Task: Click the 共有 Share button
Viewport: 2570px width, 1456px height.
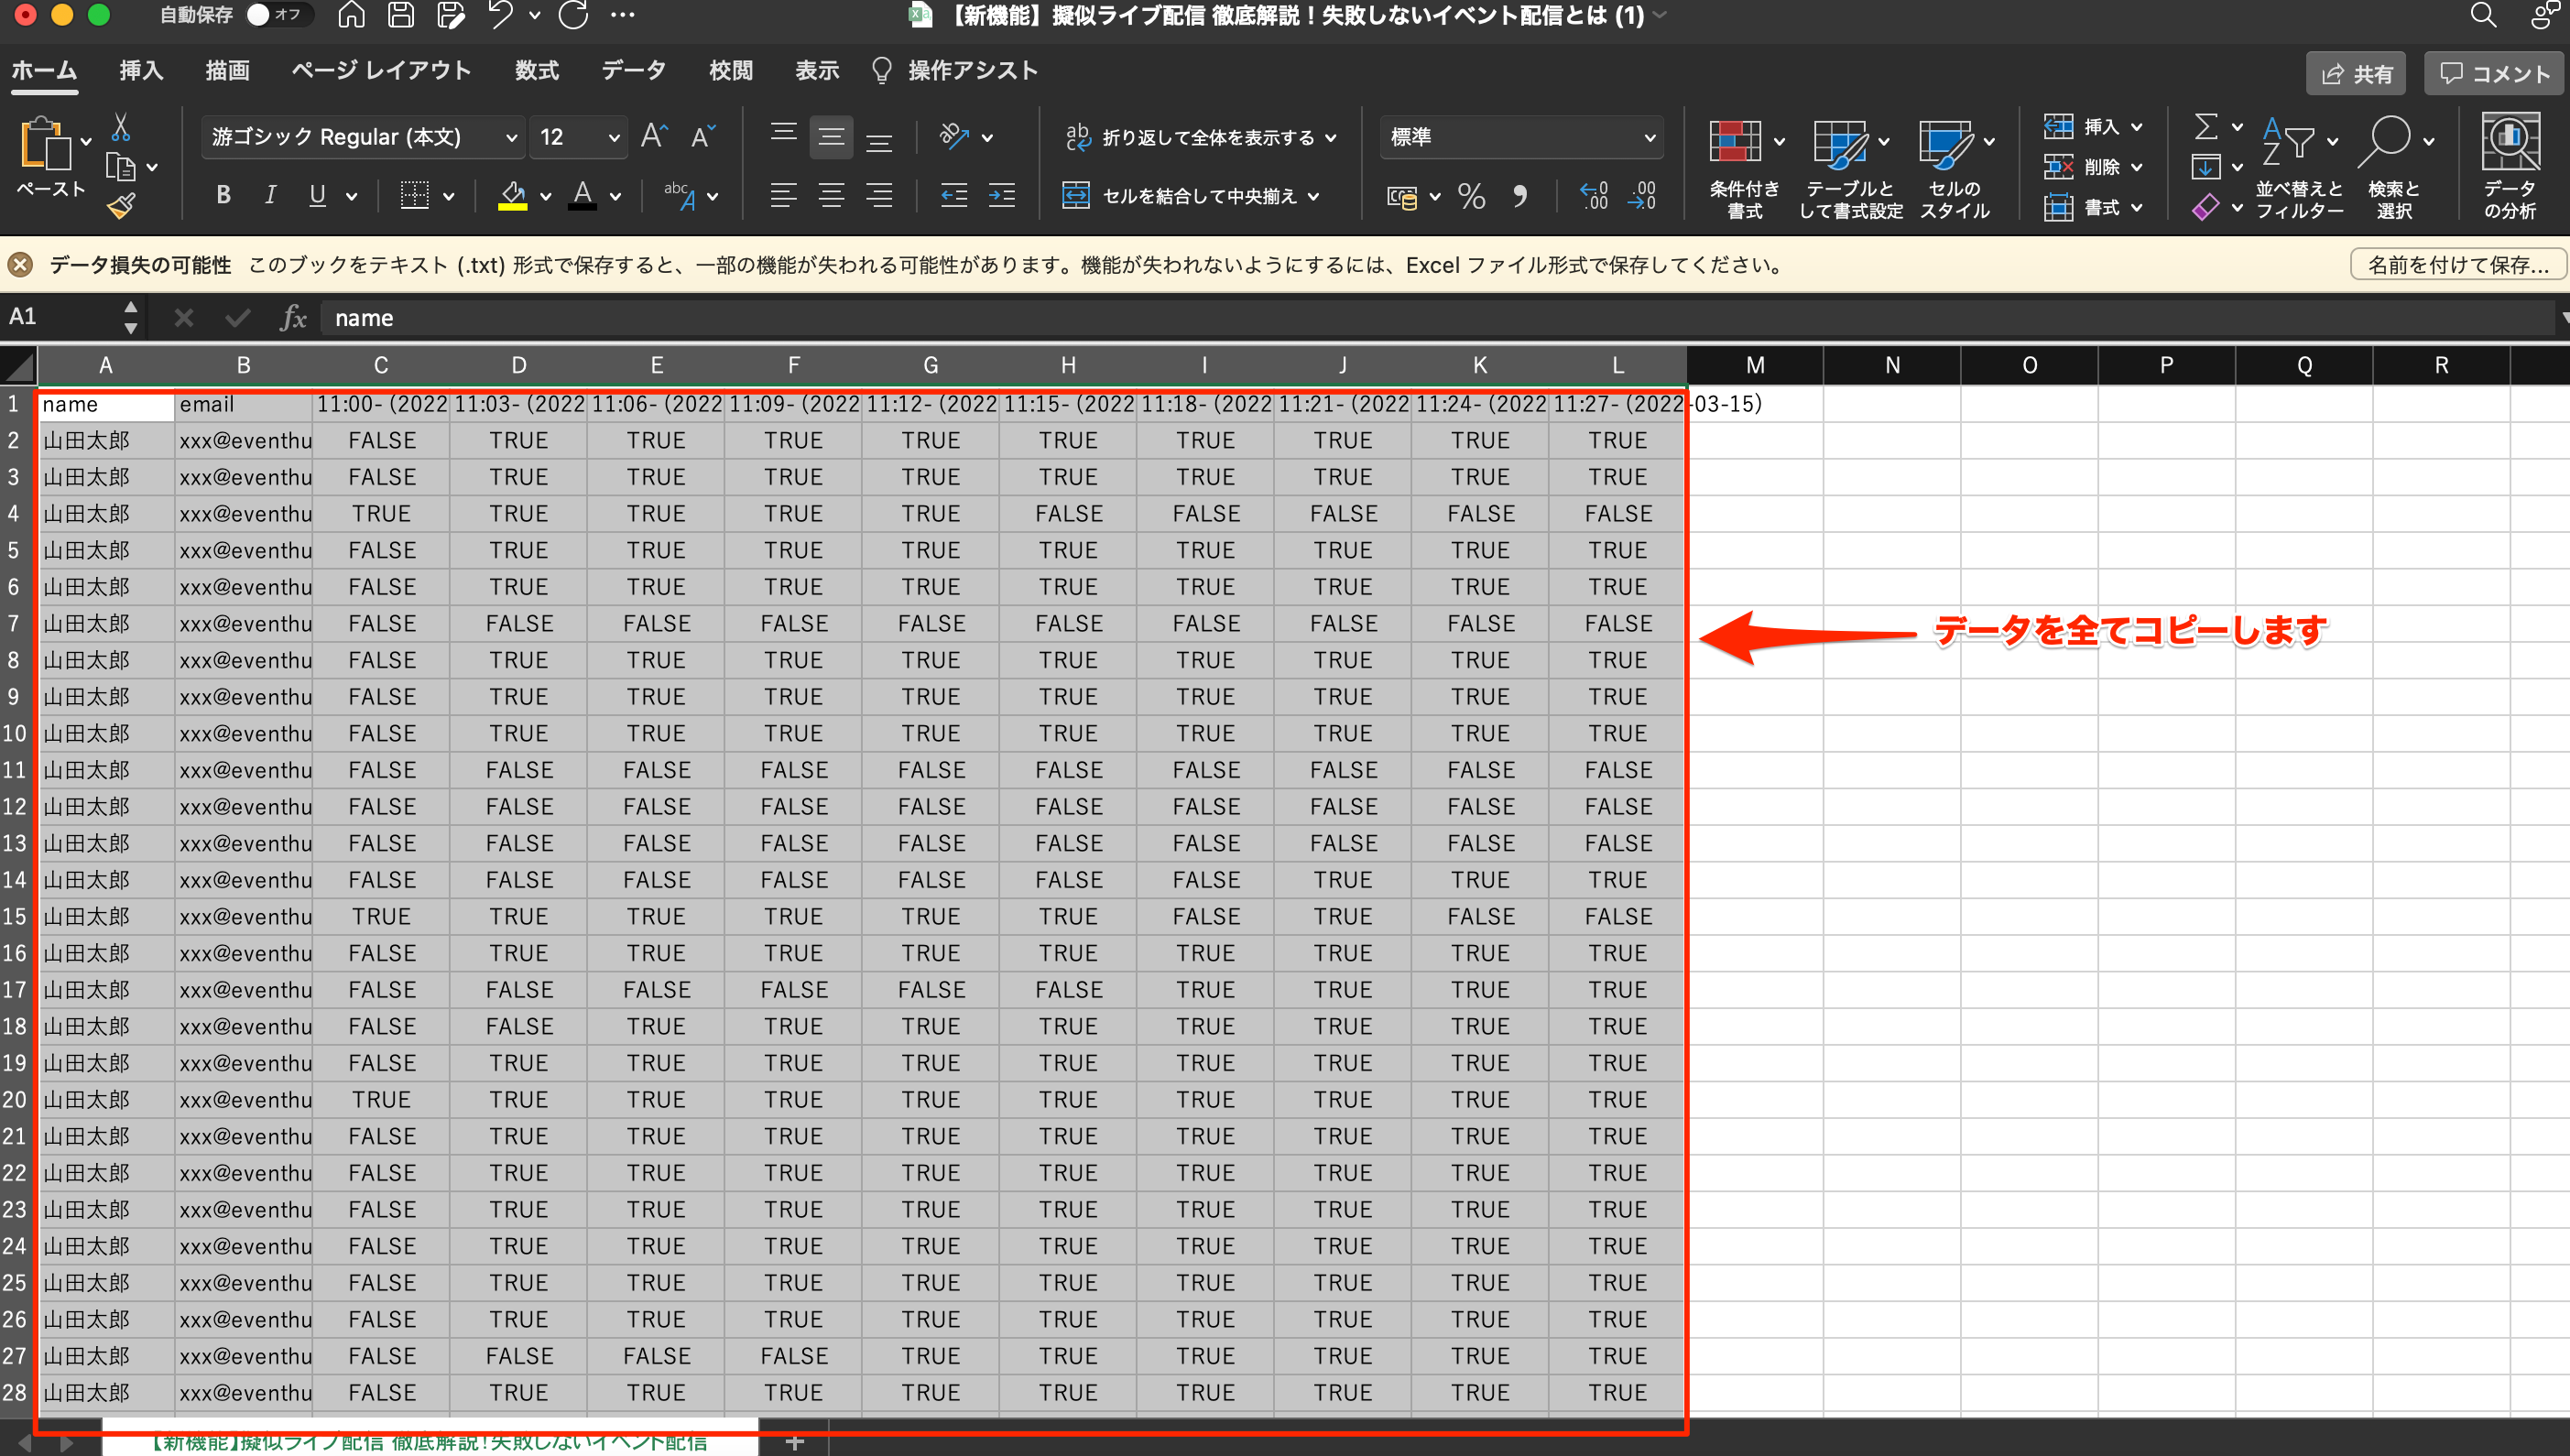Action: (x=2357, y=73)
